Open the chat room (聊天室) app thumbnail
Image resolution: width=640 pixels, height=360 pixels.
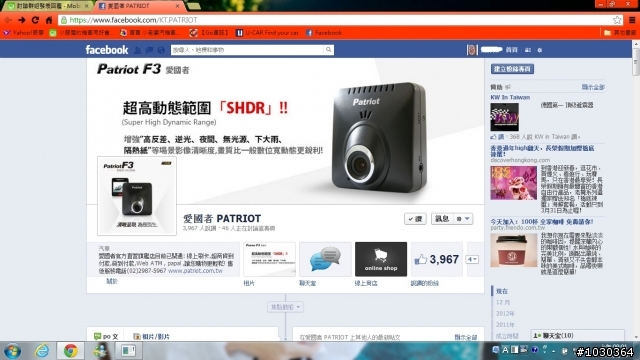point(325,259)
